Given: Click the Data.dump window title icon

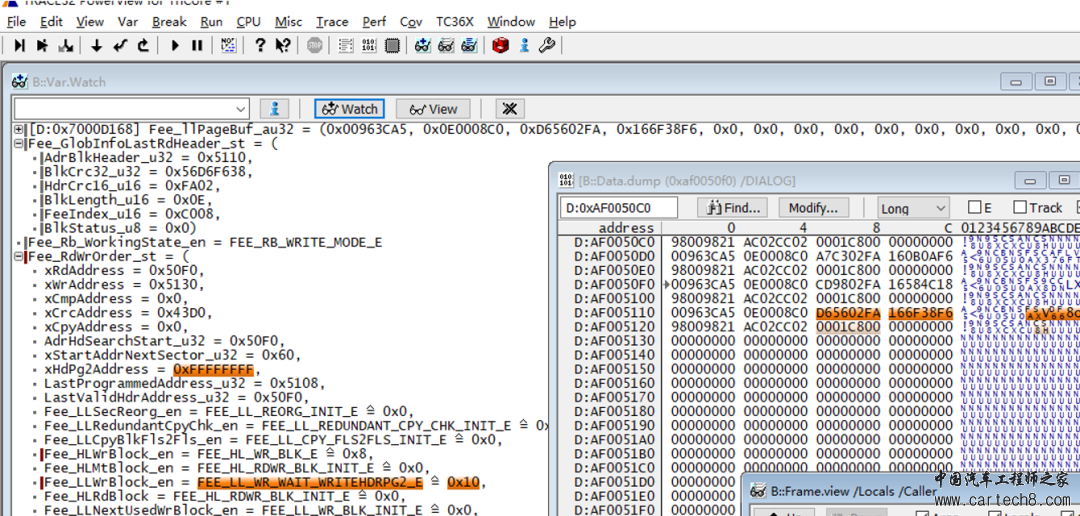Looking at the screenshot, I should (565, 180).
